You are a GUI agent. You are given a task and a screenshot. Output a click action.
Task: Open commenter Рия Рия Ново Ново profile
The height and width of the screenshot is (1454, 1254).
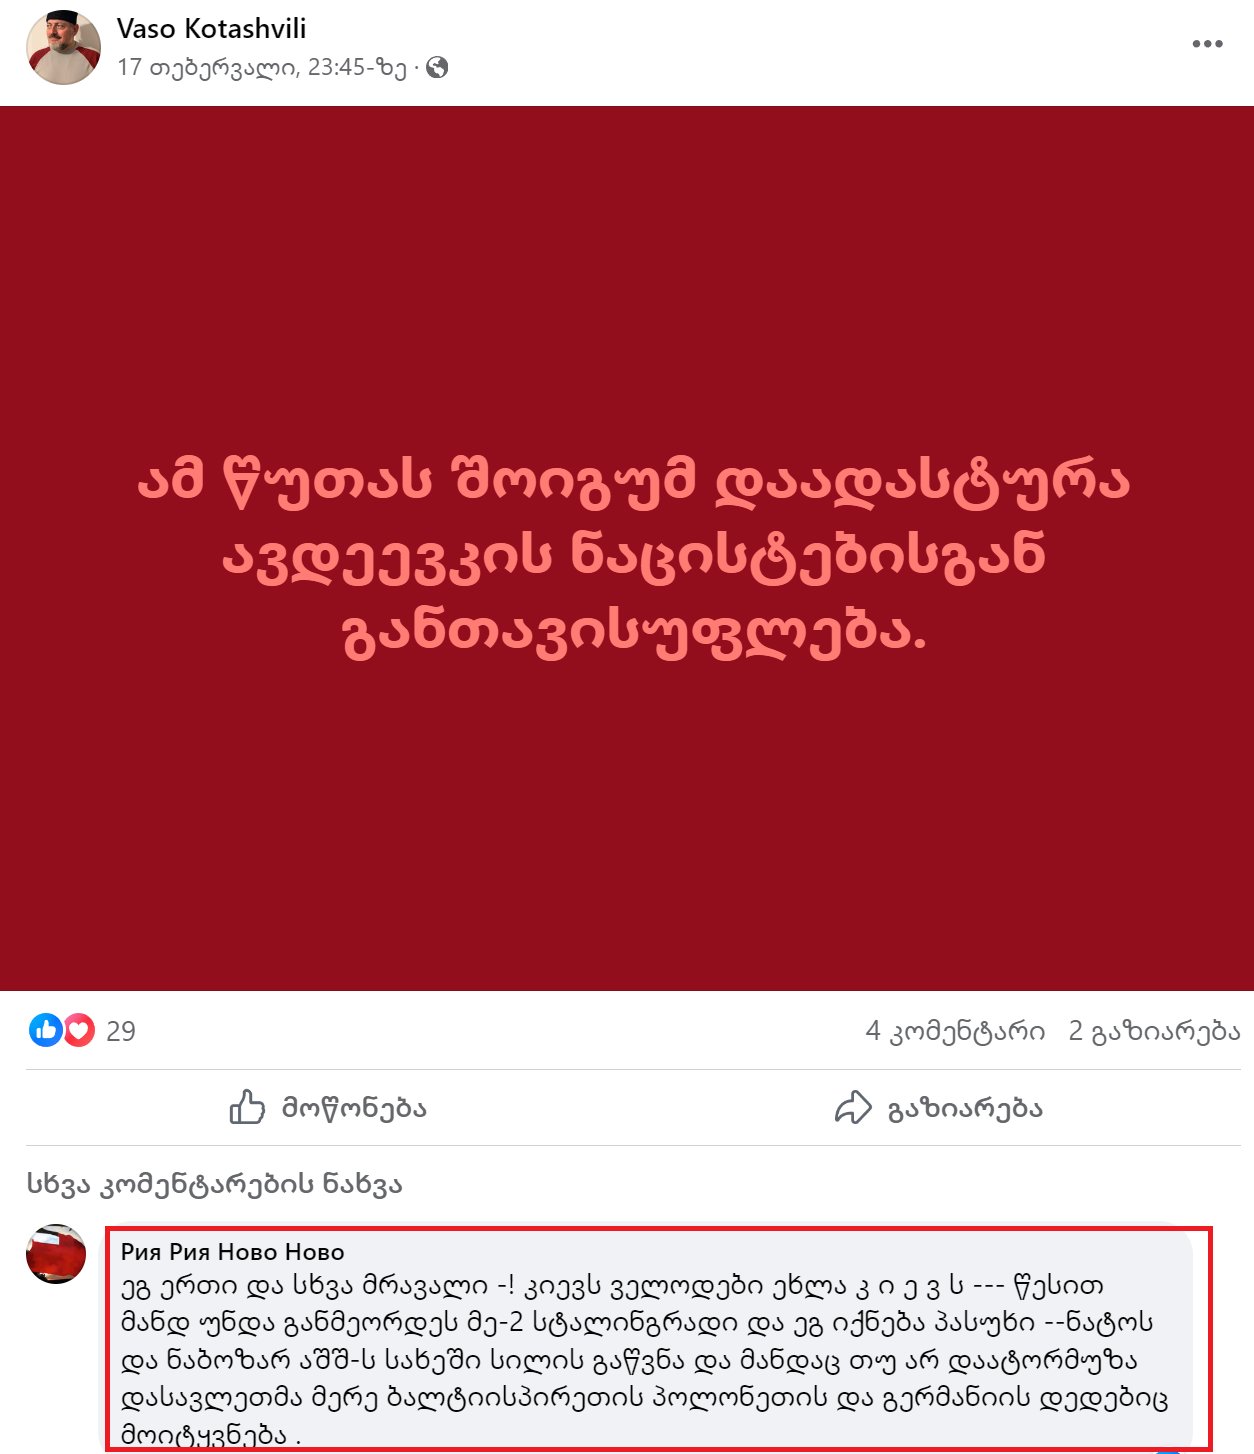point(233,1252)
